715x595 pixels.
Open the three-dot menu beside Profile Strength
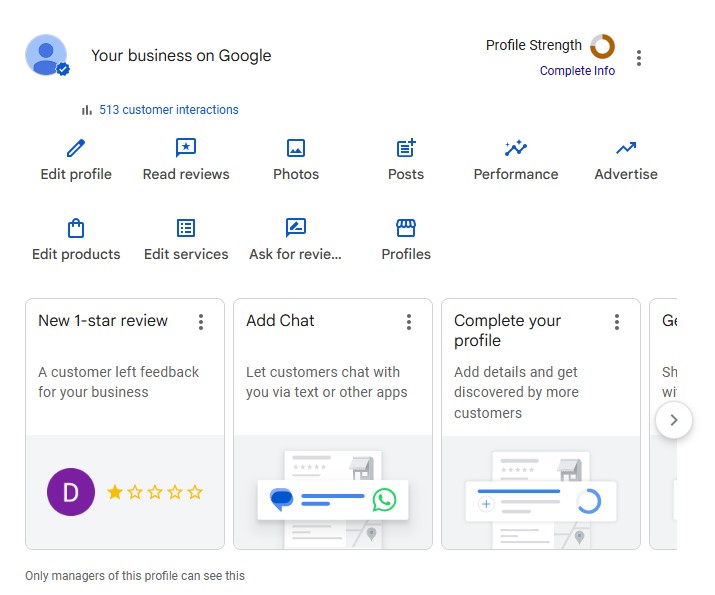[639, 58]
